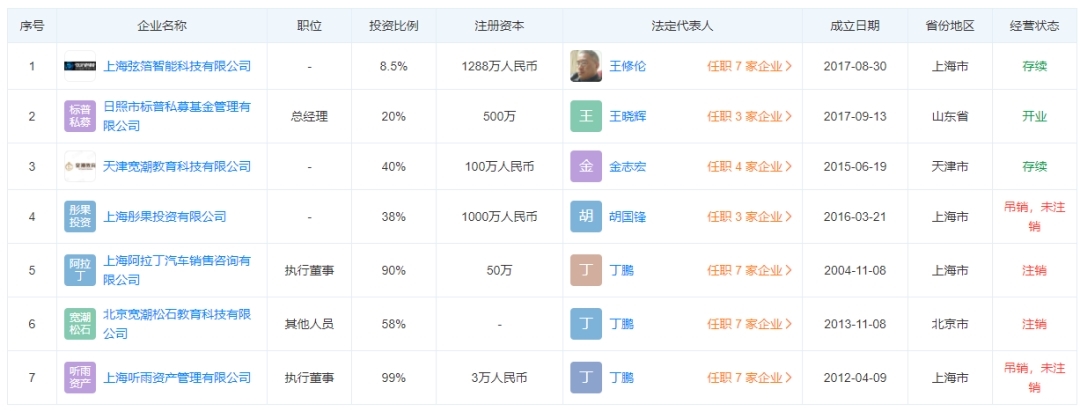1080x411 pixels.
Task: Open 上海弦箔智能科技有限公司 company link
Action: 177,66
